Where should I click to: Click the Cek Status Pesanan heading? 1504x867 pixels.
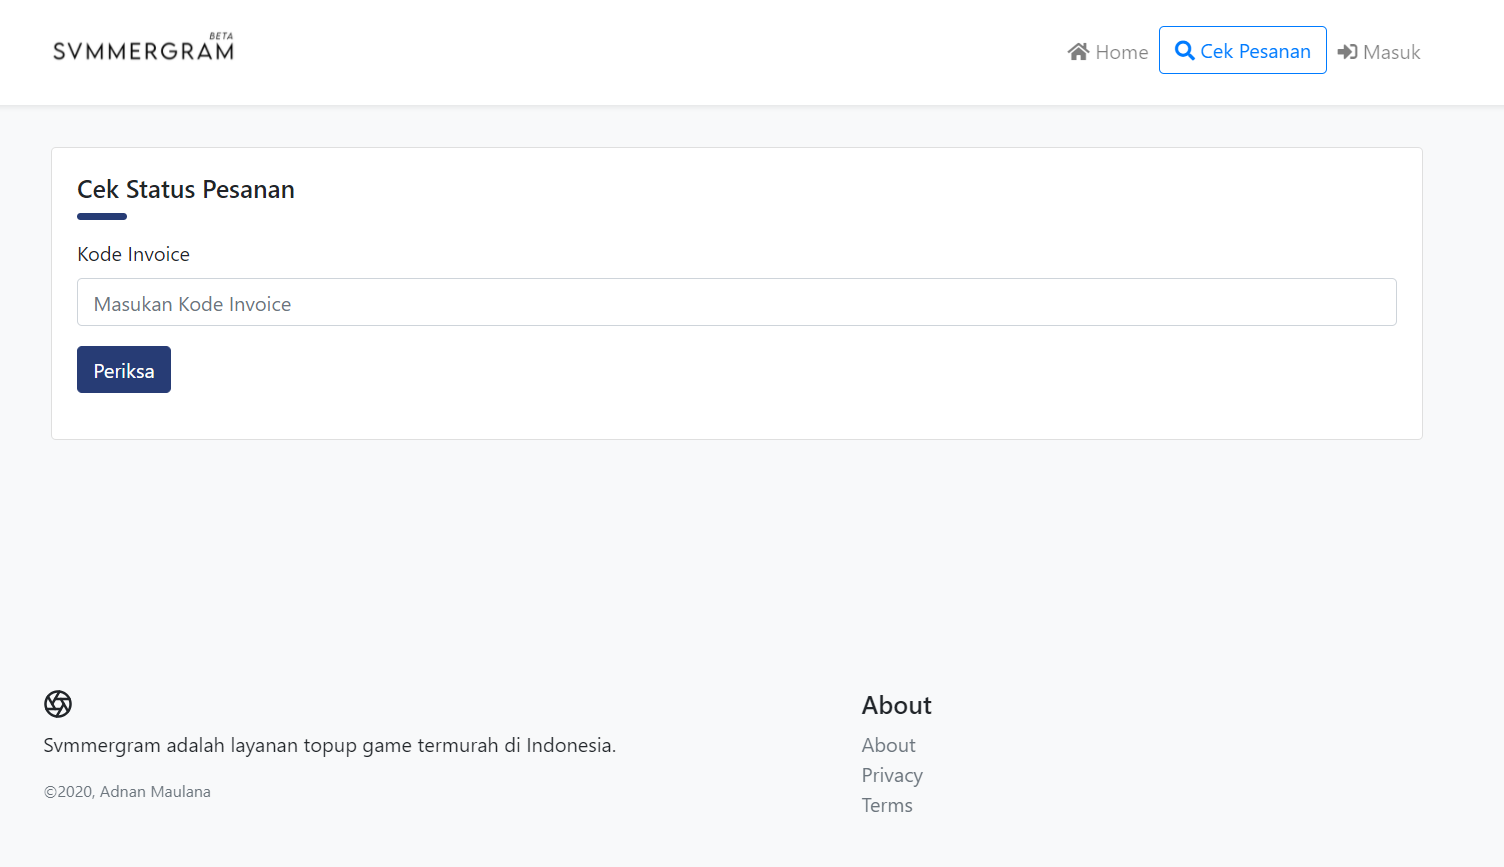coord(185,189)
